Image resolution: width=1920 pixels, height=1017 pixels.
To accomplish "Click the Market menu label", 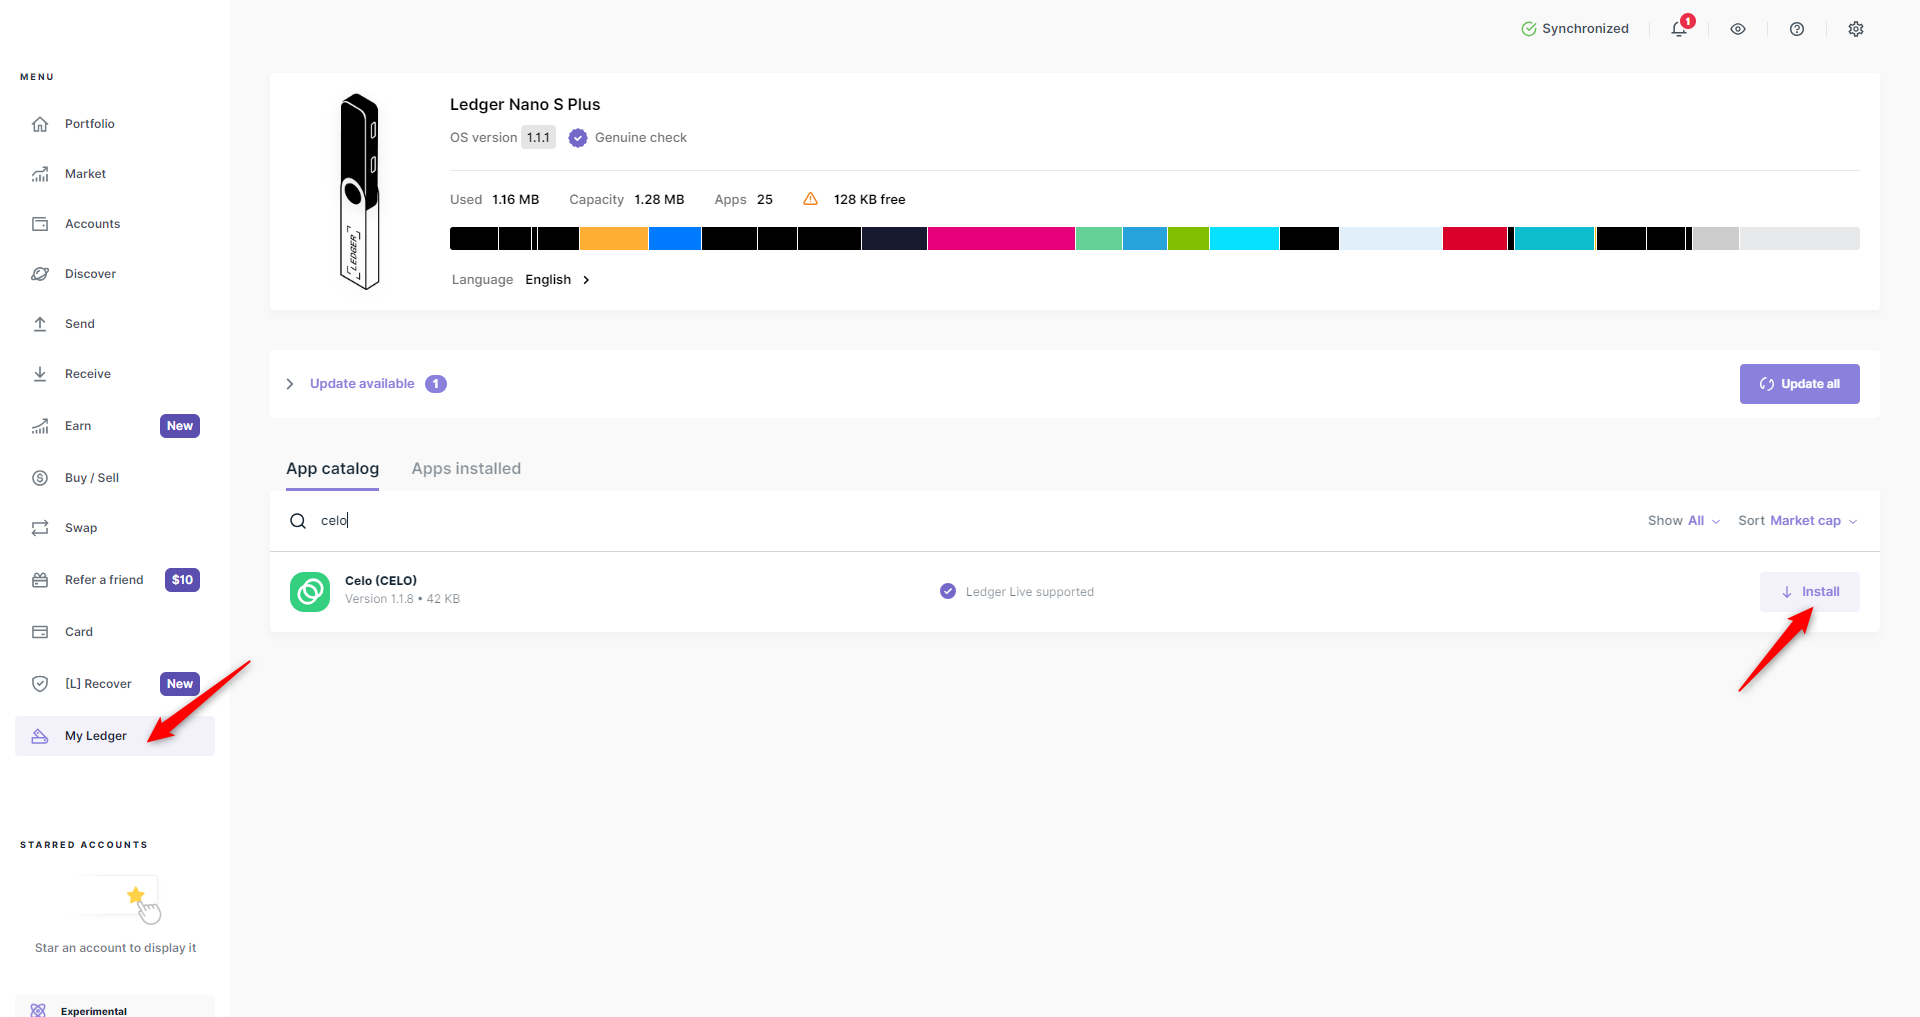I will (85, 174).
